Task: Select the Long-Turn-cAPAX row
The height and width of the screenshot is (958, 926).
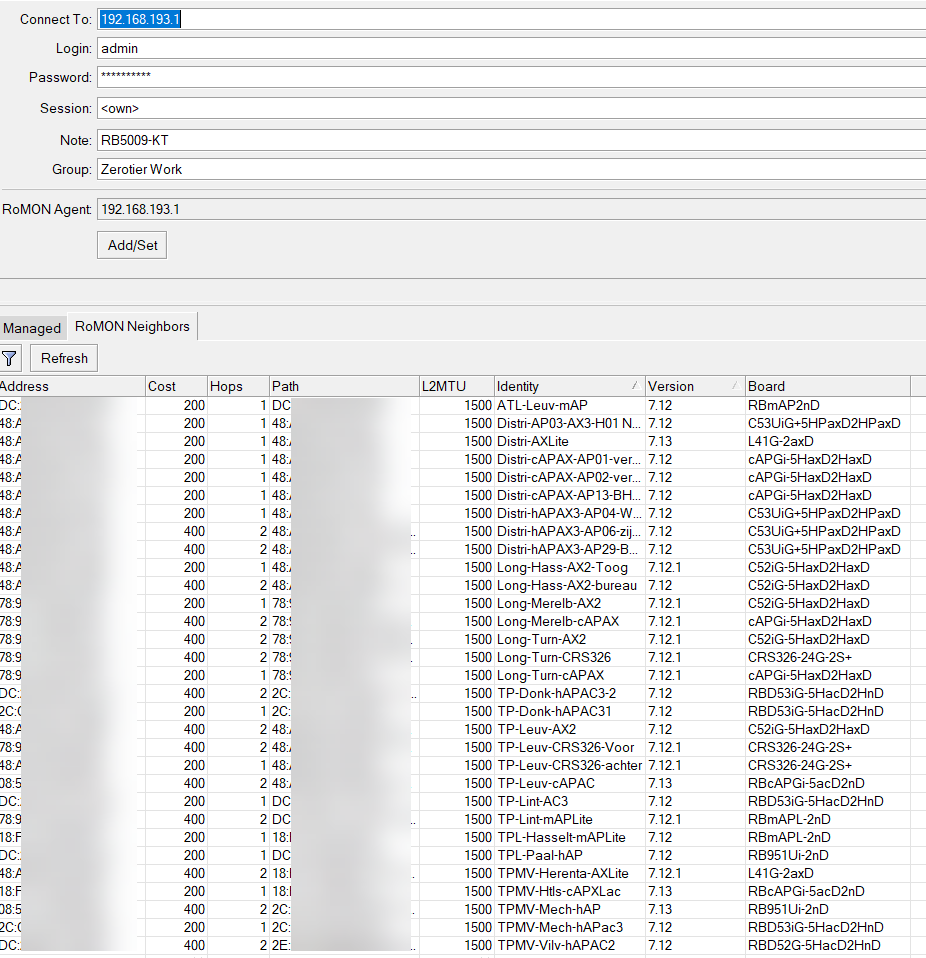Action: click(463, 675)
